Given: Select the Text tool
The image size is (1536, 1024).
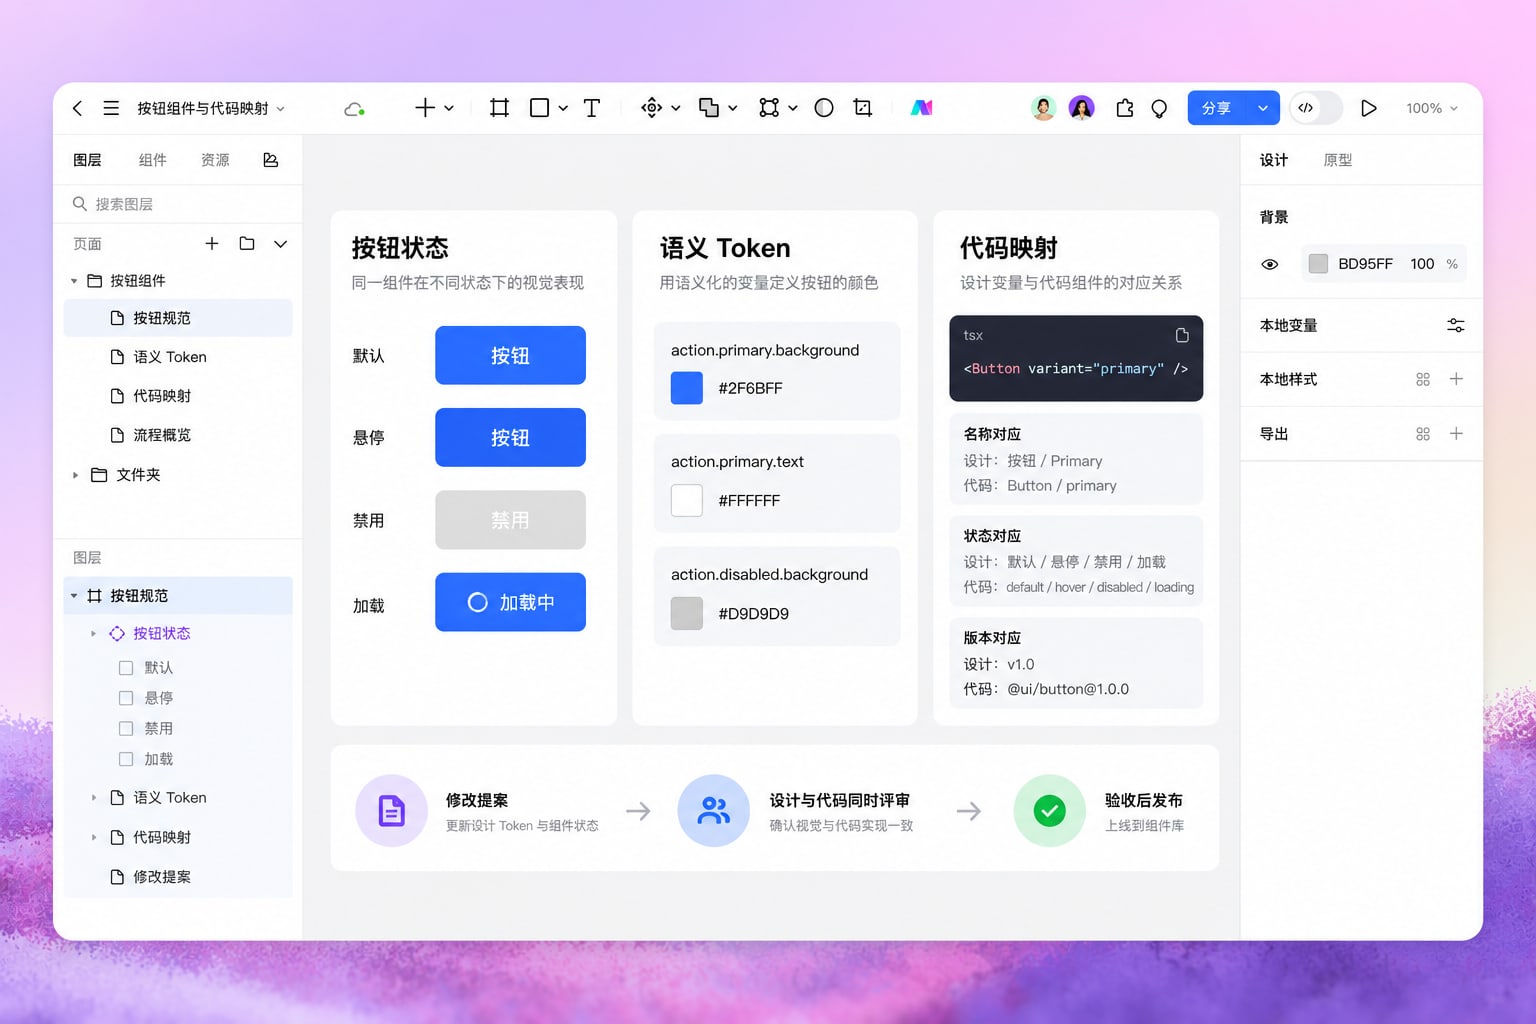Looking at the screenshot, I should click(591, 108).
